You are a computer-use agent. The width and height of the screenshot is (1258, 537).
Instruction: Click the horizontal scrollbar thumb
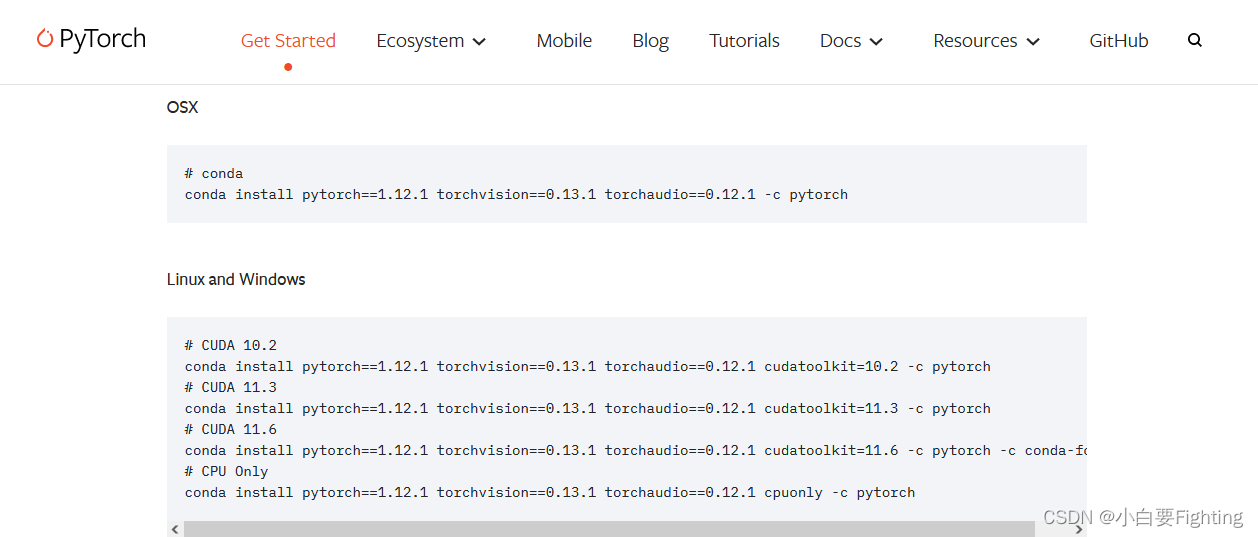[609, 529]
